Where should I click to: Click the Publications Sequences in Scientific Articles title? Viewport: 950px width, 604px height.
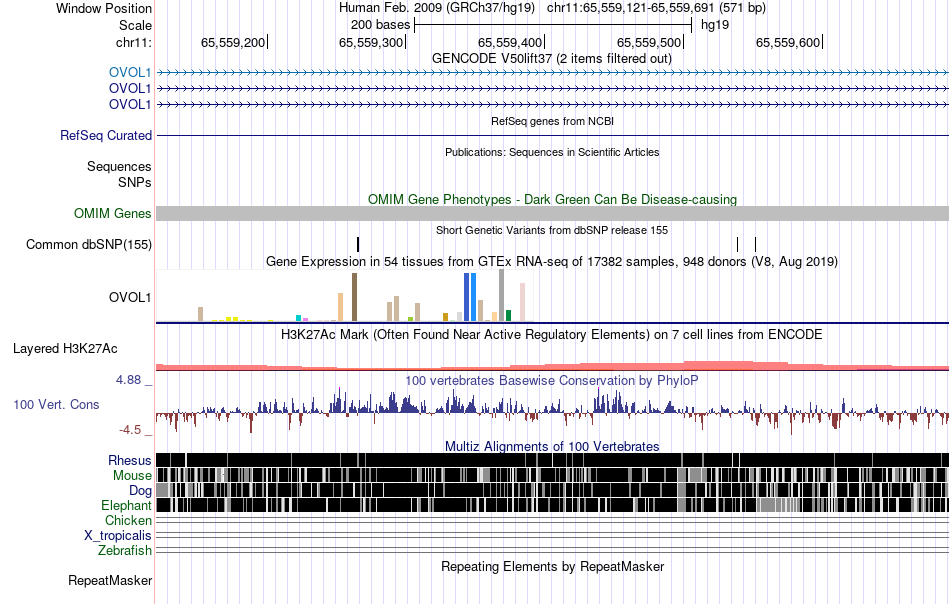552,152
